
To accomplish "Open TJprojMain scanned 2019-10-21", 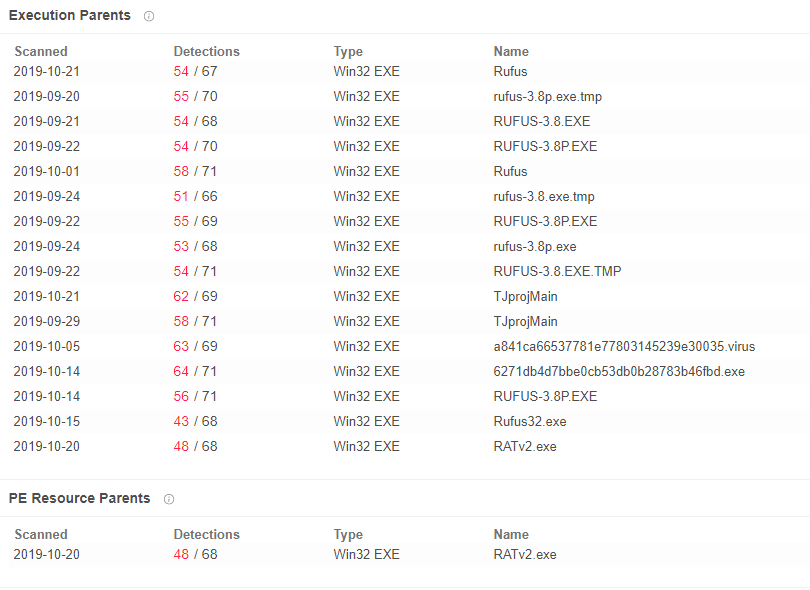I will tap(525, 297).
